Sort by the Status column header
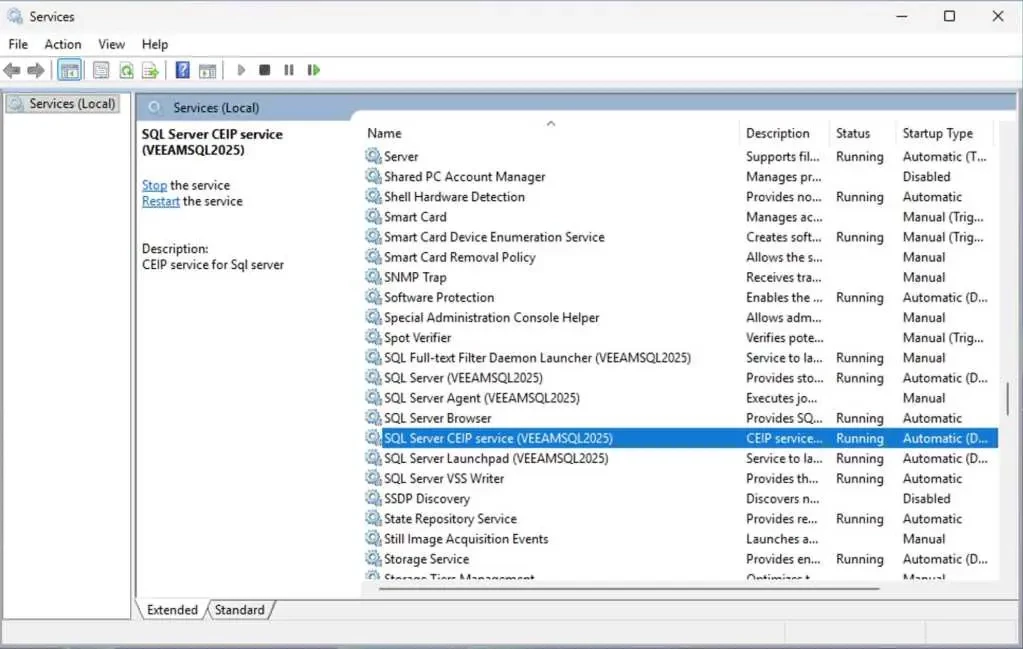This screenshot has height=649, width=1023. pyautogui.click(x=863, y=133)
